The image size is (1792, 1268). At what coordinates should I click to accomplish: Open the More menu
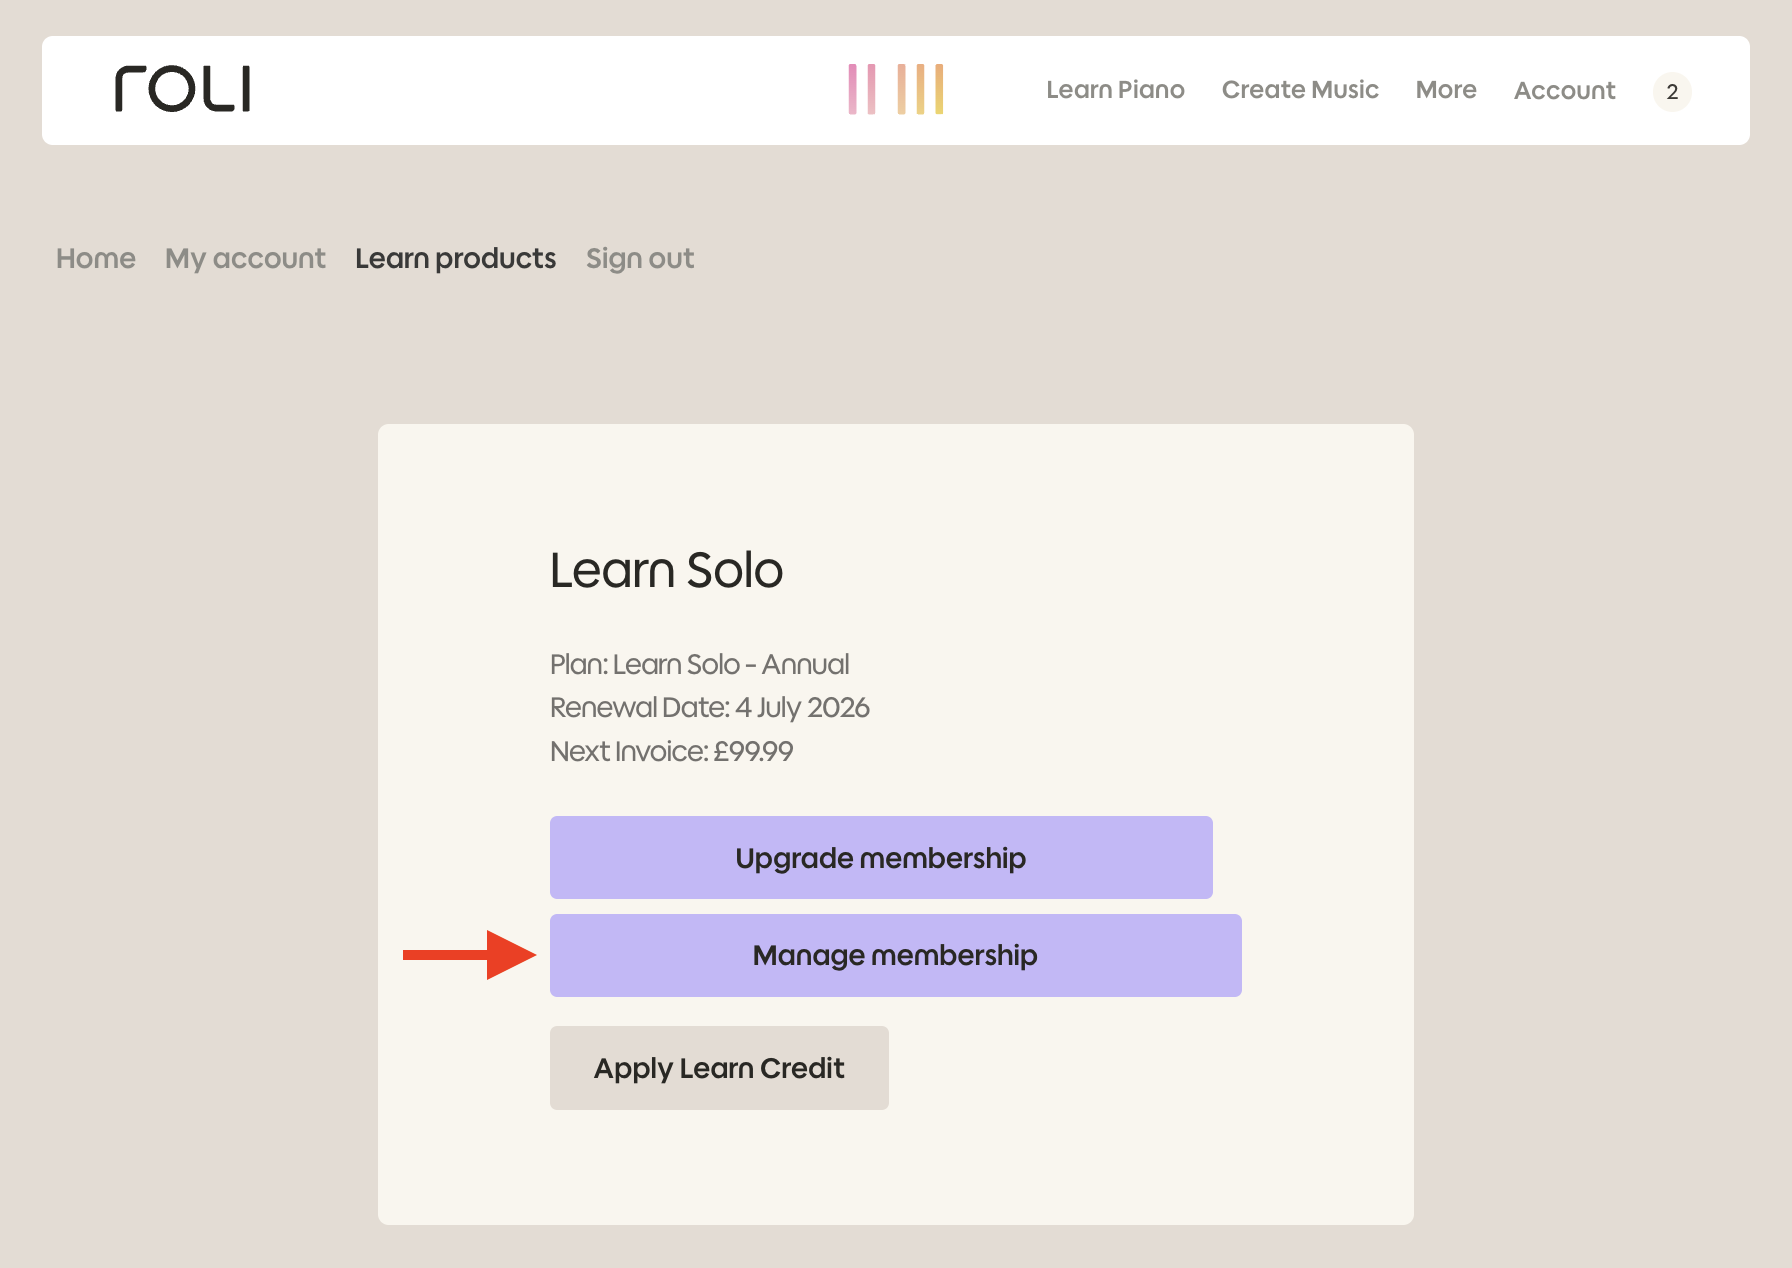click(x=1446, y=90)
